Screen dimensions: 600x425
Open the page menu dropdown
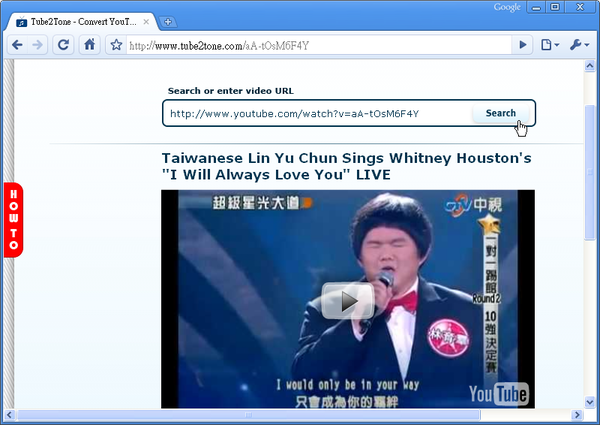point(550,45)
